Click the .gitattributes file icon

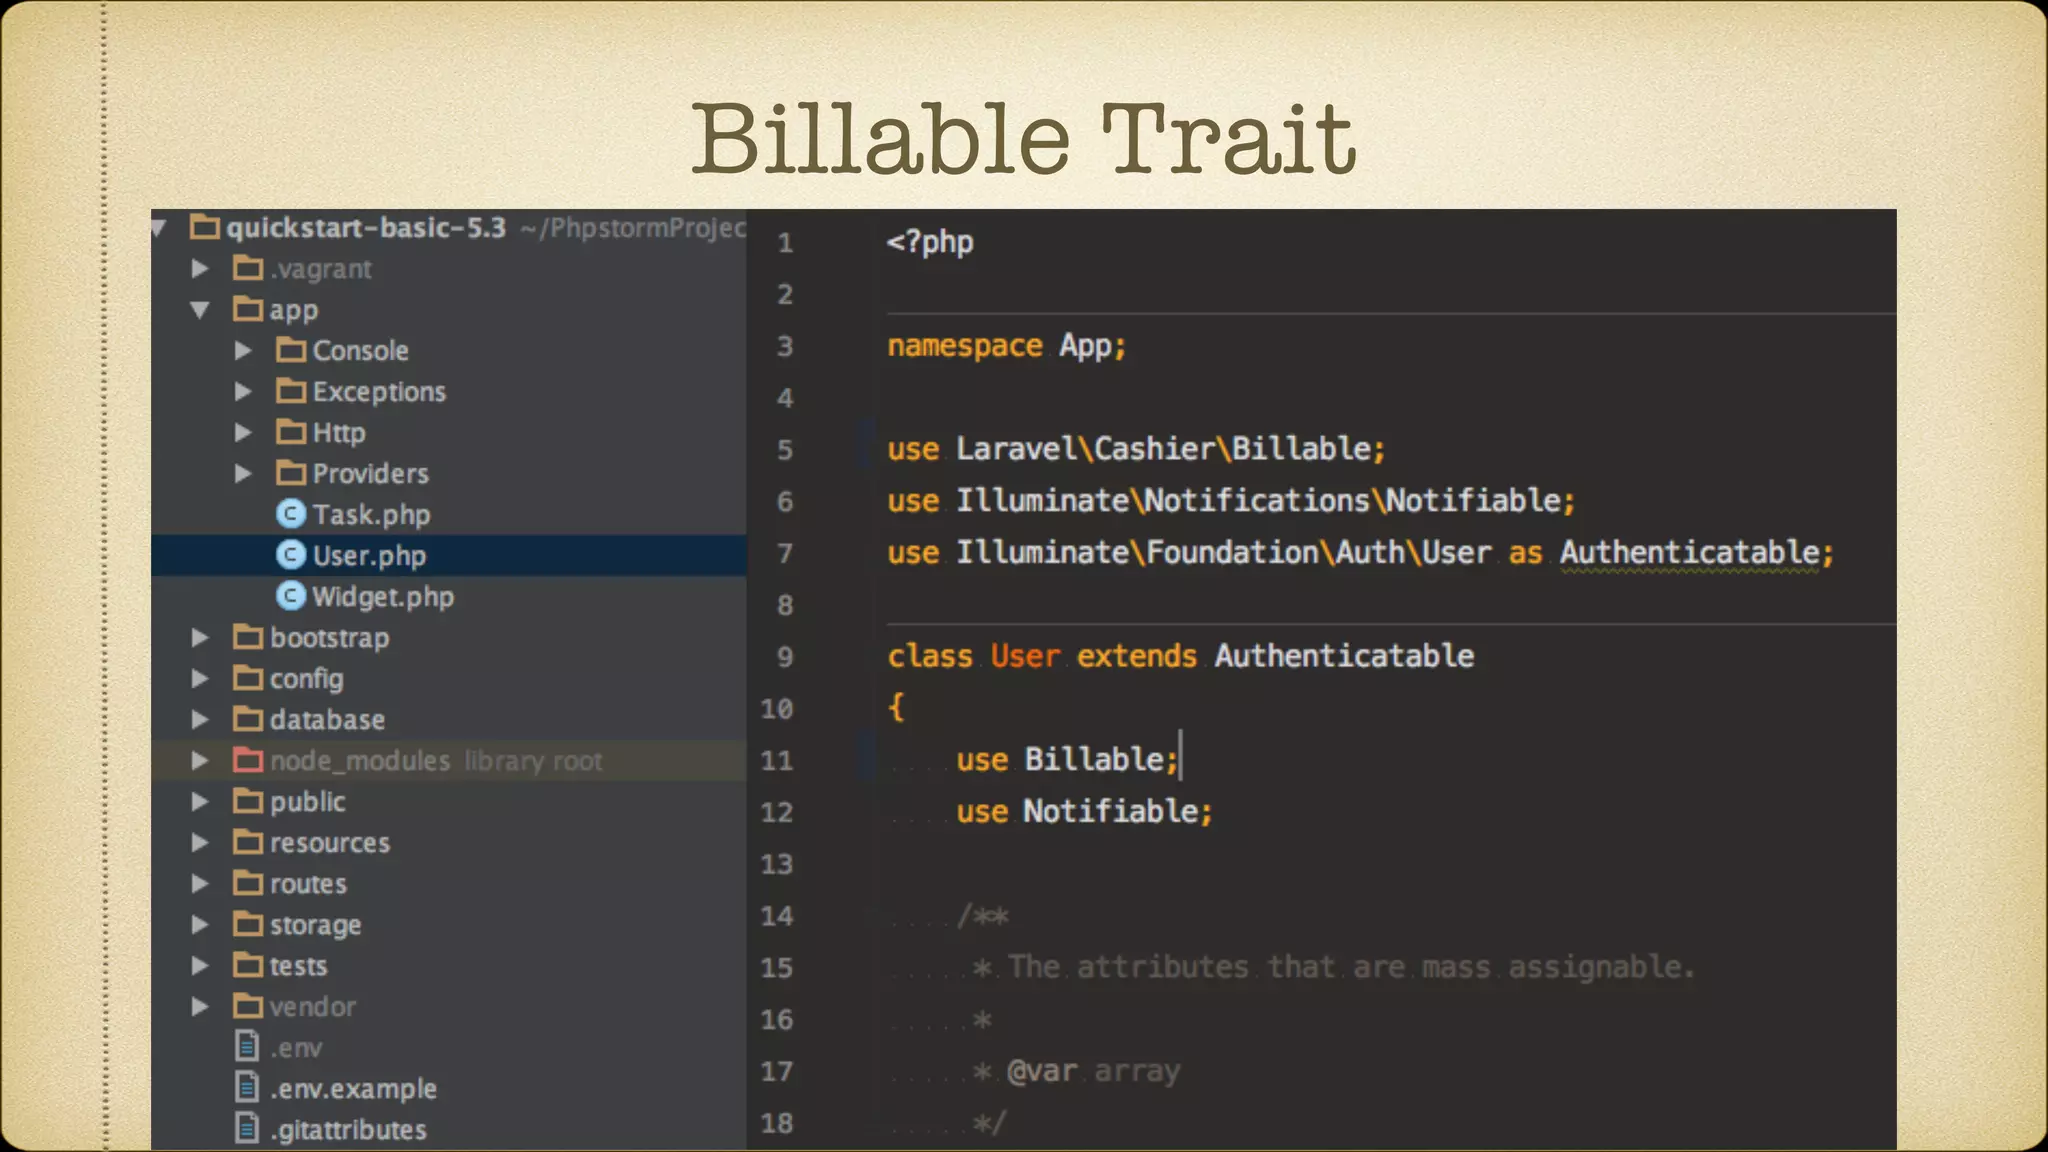[247, 1129]
